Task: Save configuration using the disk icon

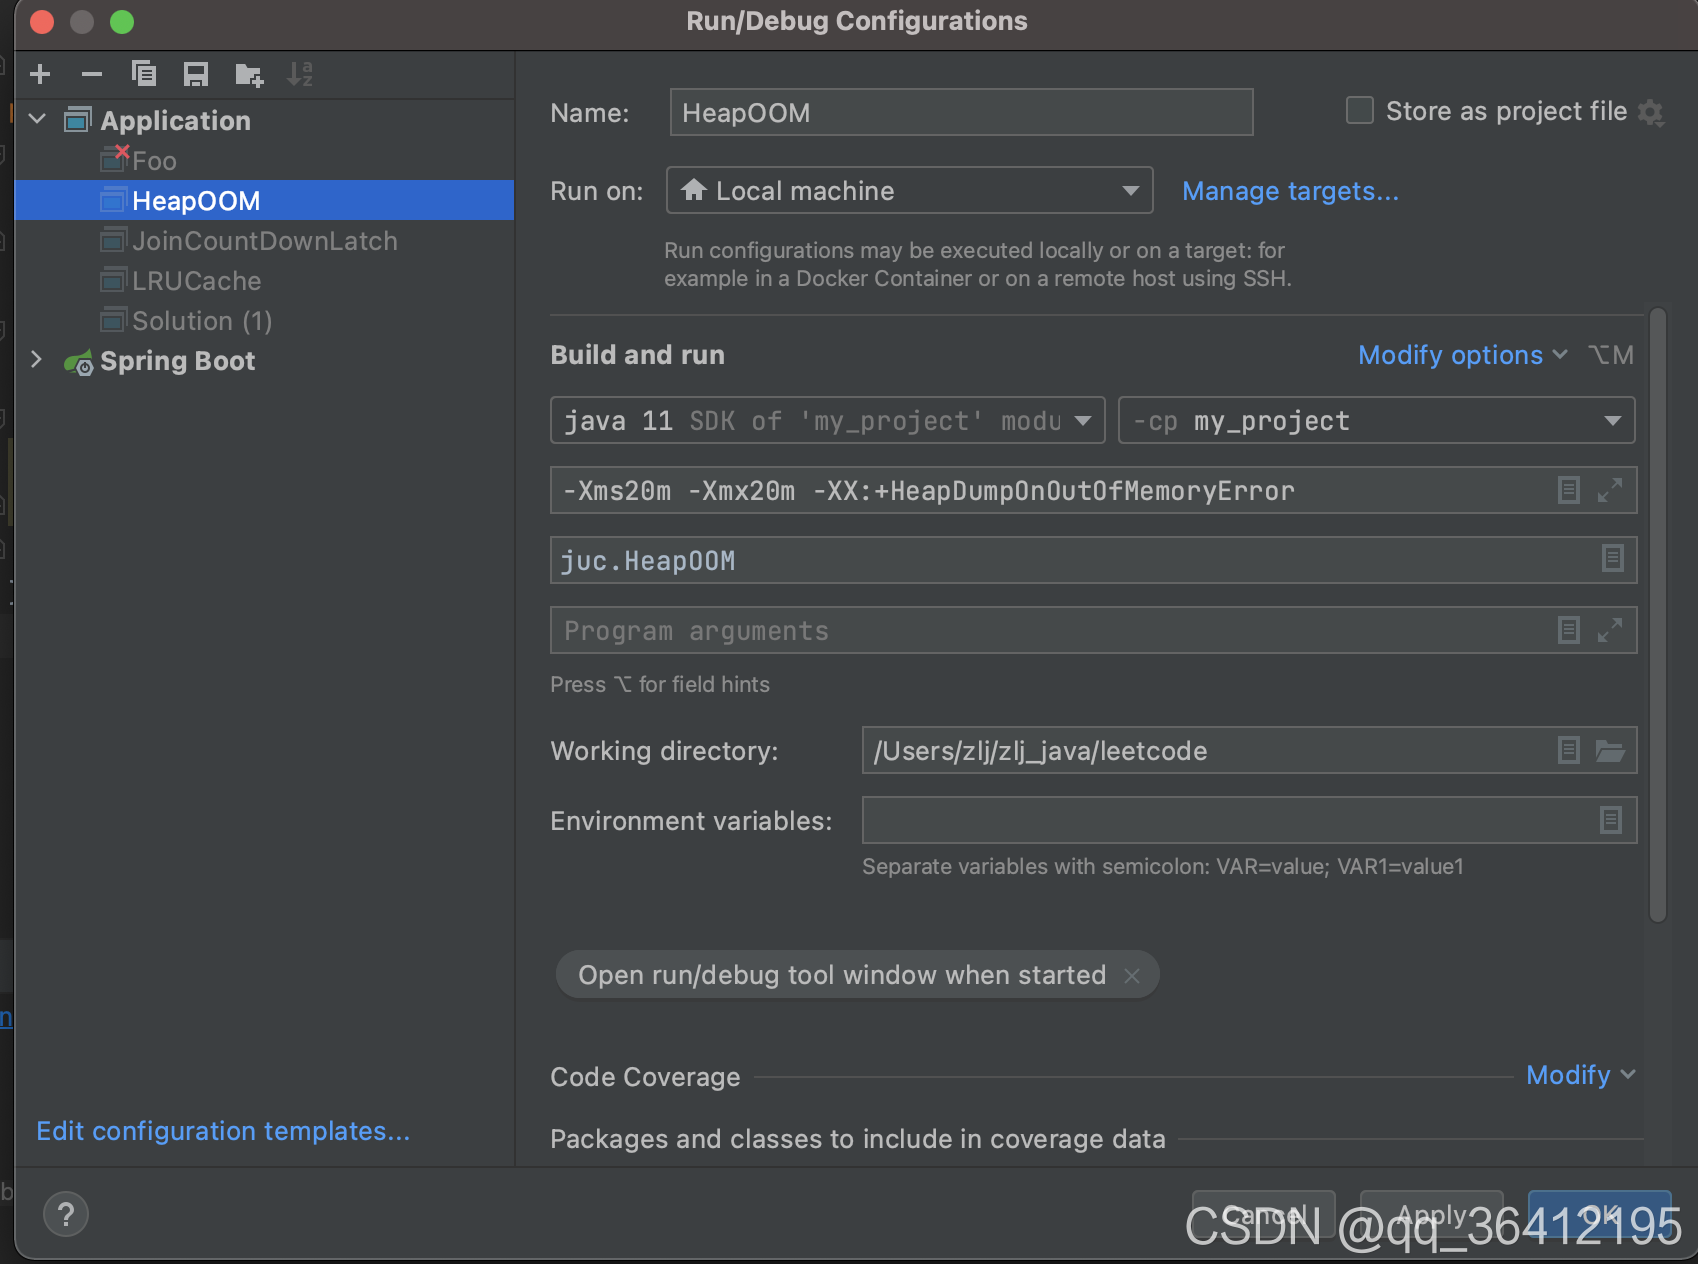Action: coord(196,74)
